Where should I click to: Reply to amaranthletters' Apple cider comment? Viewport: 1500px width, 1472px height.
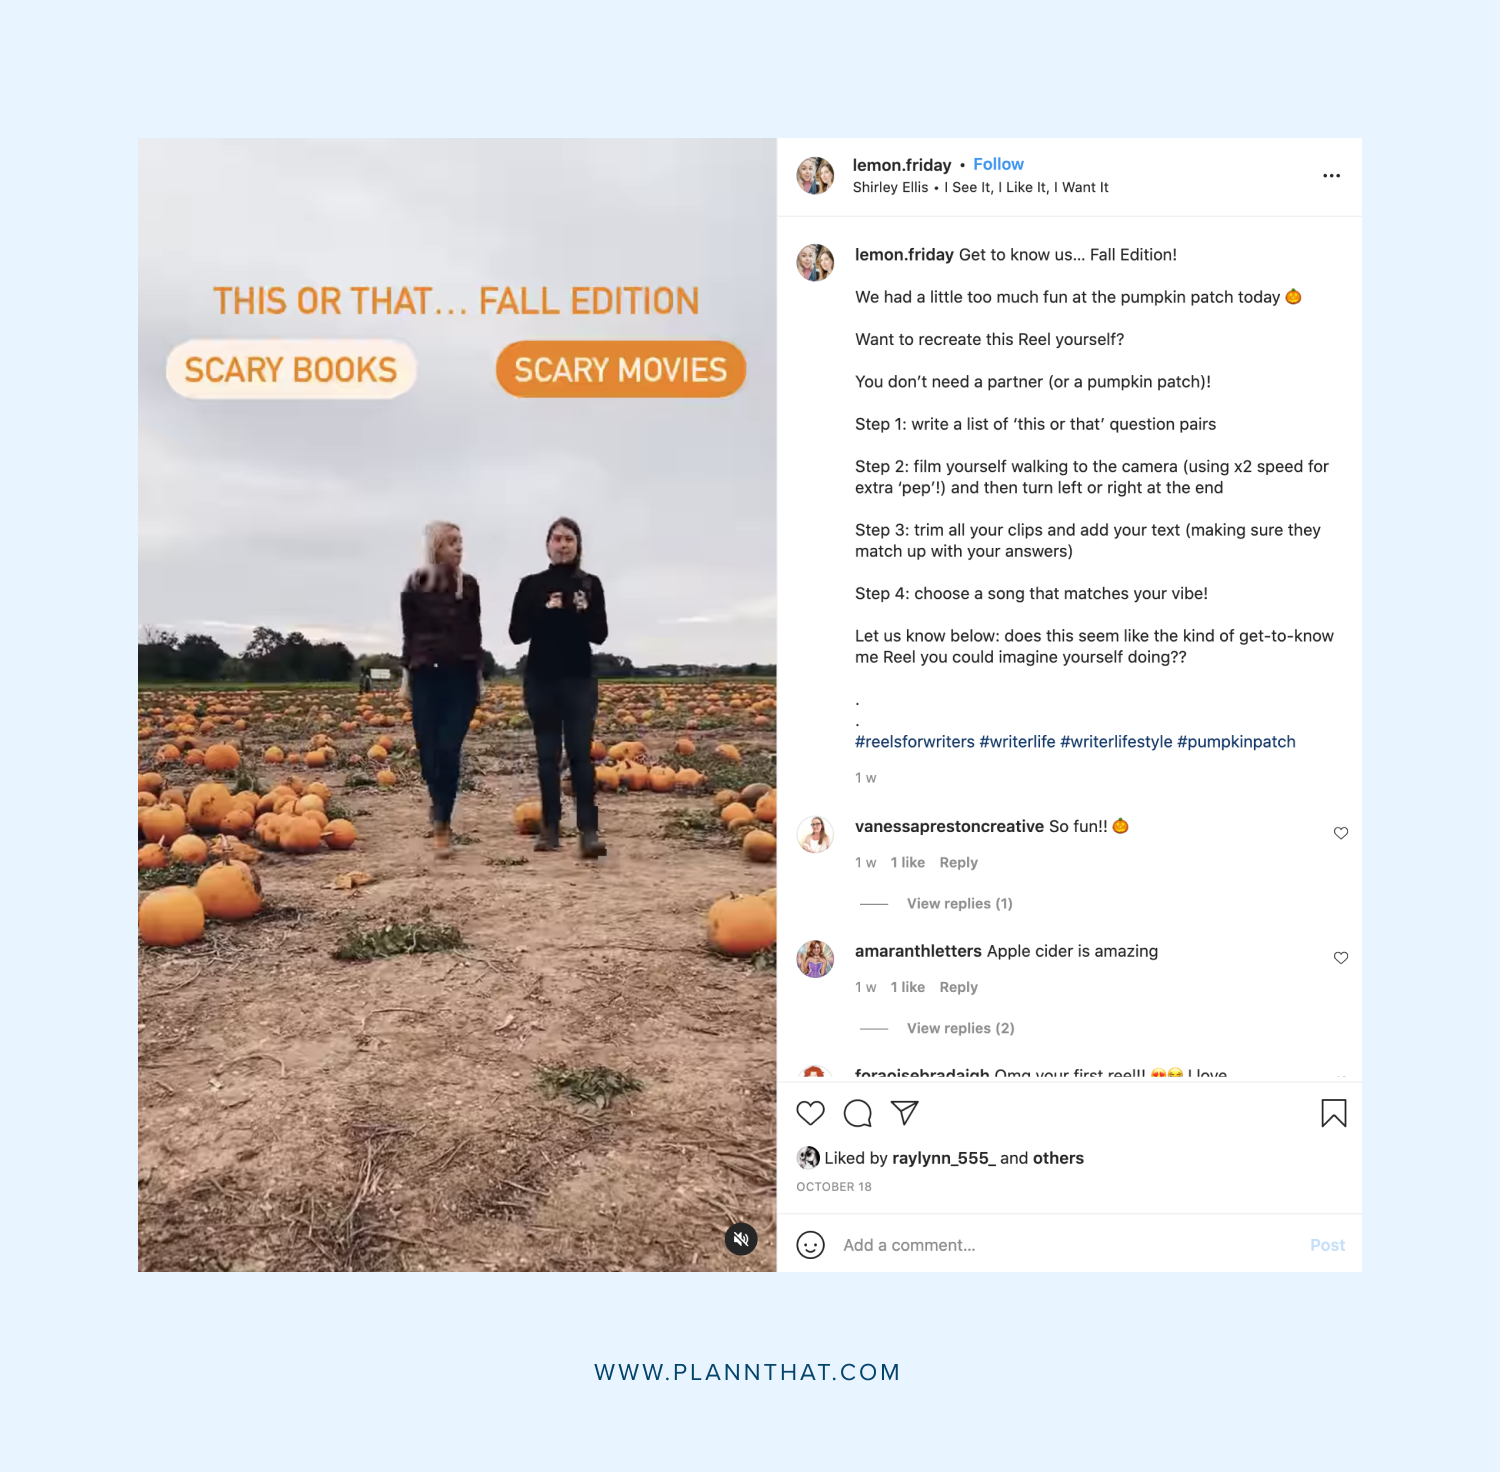point(958,988)
